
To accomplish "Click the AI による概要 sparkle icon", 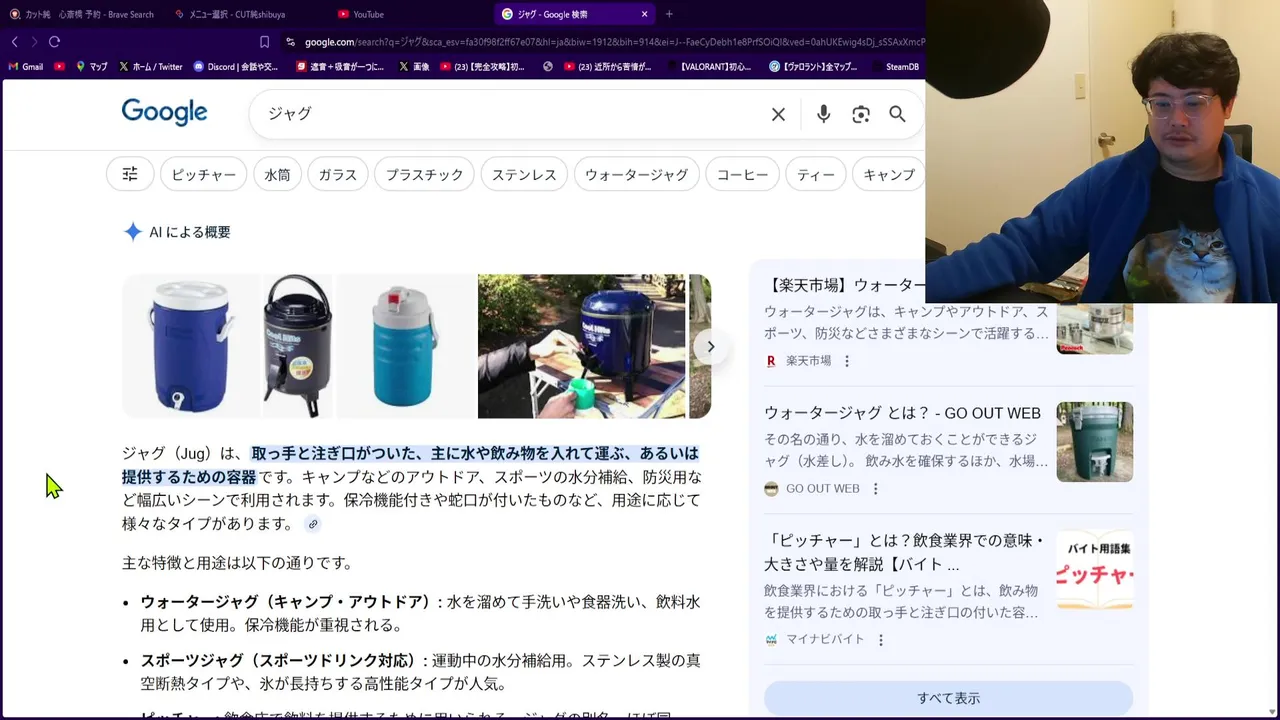I will tap(132, 232).
